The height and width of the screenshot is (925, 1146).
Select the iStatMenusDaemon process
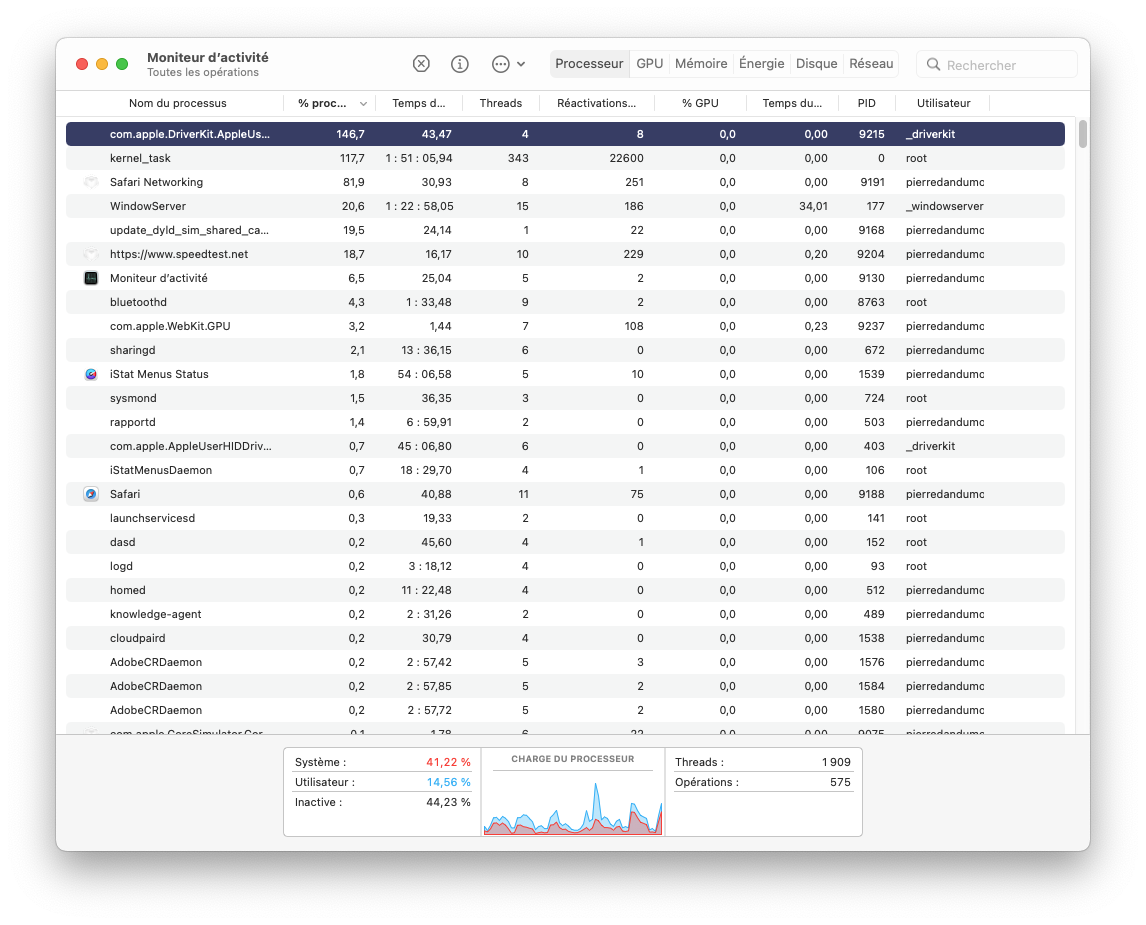pos(565,471)
